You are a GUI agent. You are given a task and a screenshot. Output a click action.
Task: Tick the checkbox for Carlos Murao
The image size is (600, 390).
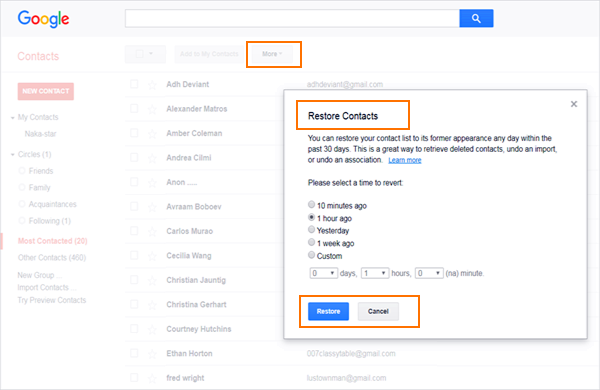coord(134,231)
